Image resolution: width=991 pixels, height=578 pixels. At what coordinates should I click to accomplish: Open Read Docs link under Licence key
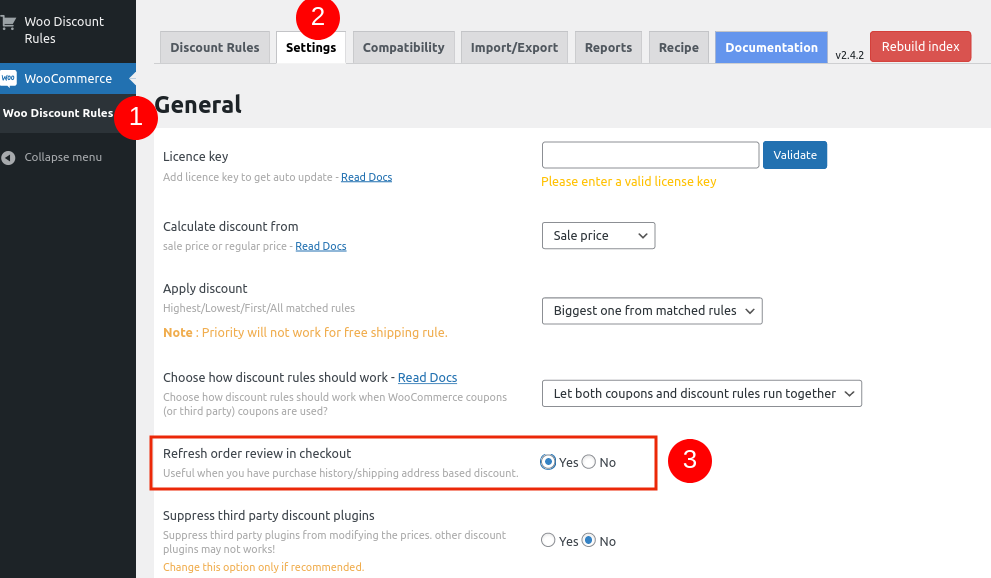(x=367, y=177)
